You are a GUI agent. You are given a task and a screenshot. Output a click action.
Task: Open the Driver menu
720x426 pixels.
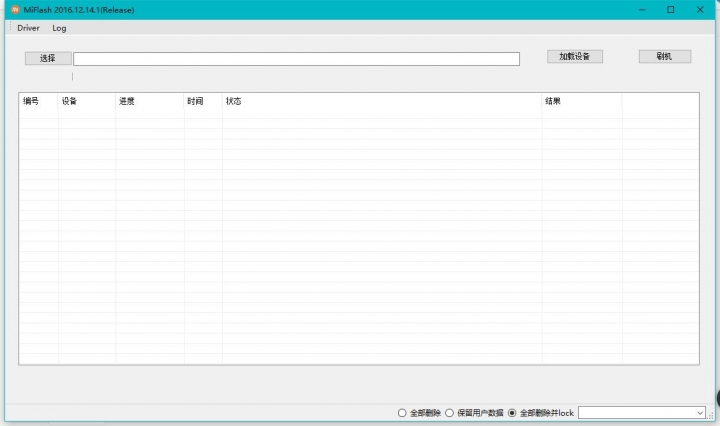pyautogui.click(x=28, y=28)
